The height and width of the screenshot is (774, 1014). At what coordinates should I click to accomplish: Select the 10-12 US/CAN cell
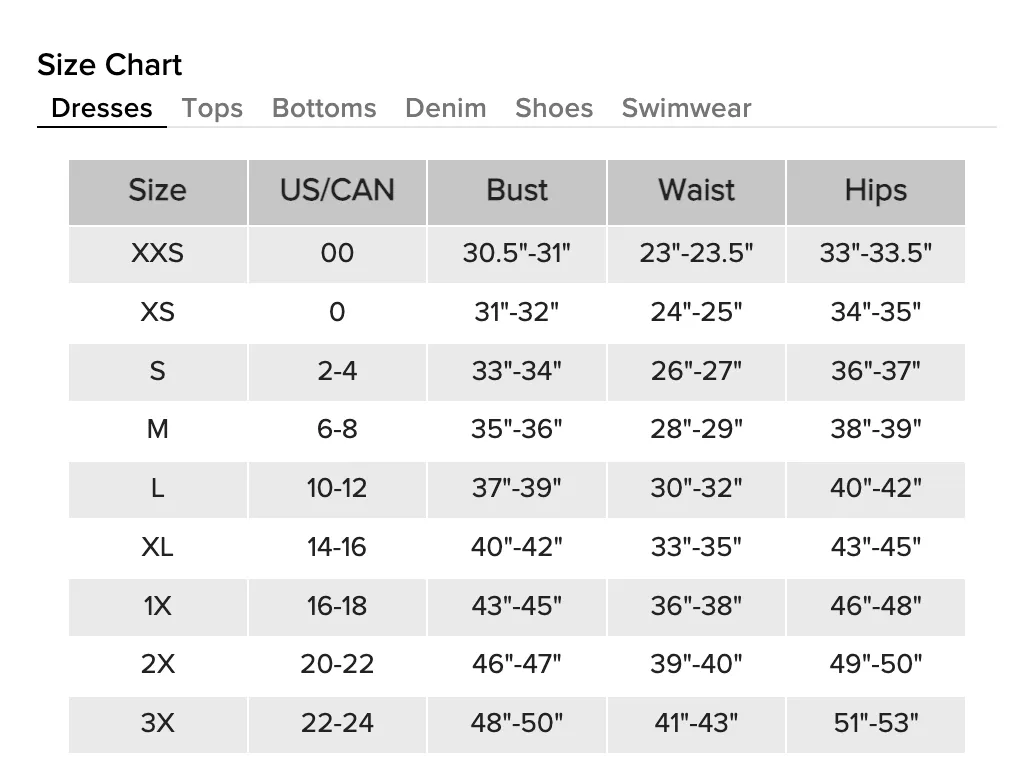(337, 488)
